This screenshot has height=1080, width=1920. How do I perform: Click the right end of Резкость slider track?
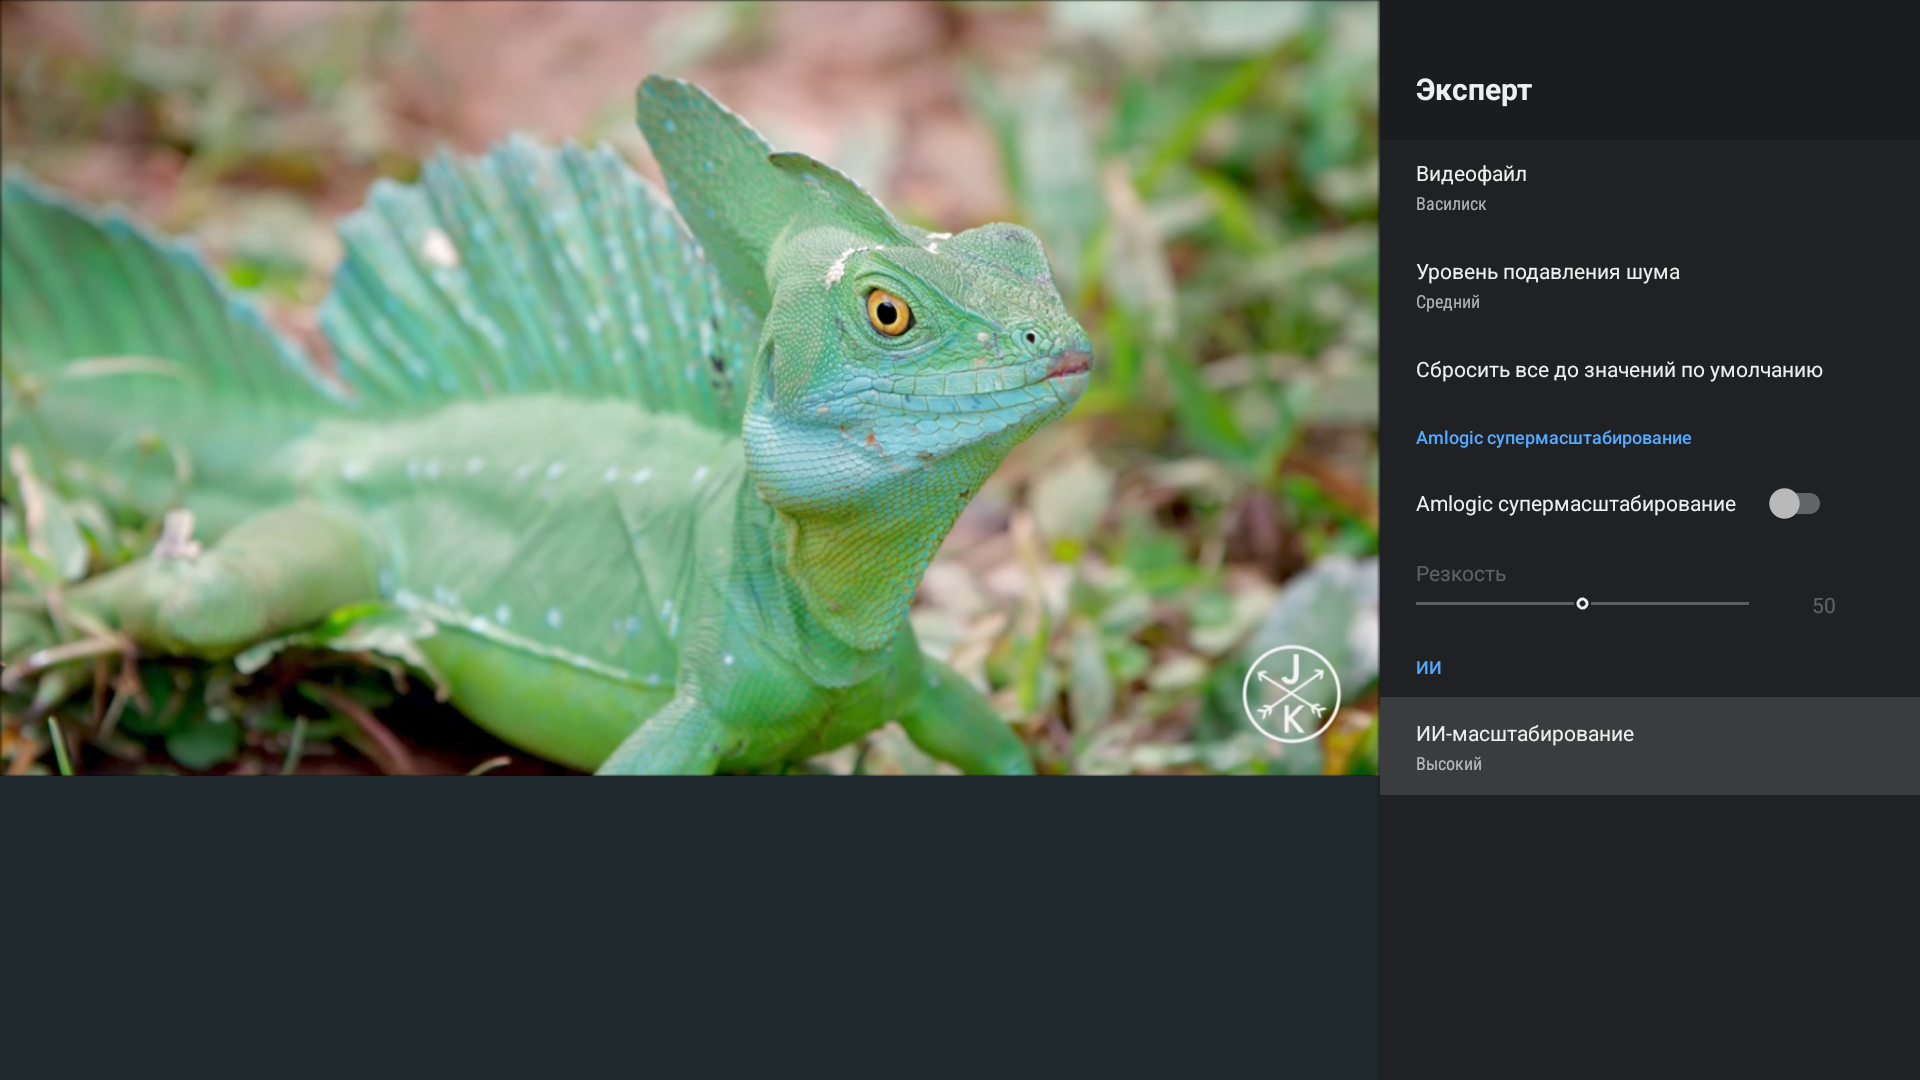coord(1744,604)
